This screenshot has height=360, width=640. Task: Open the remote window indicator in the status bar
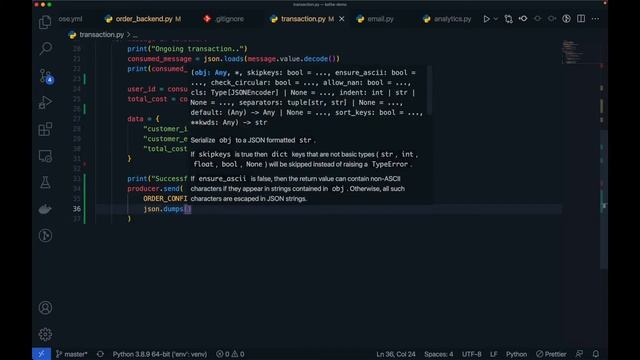41,354
